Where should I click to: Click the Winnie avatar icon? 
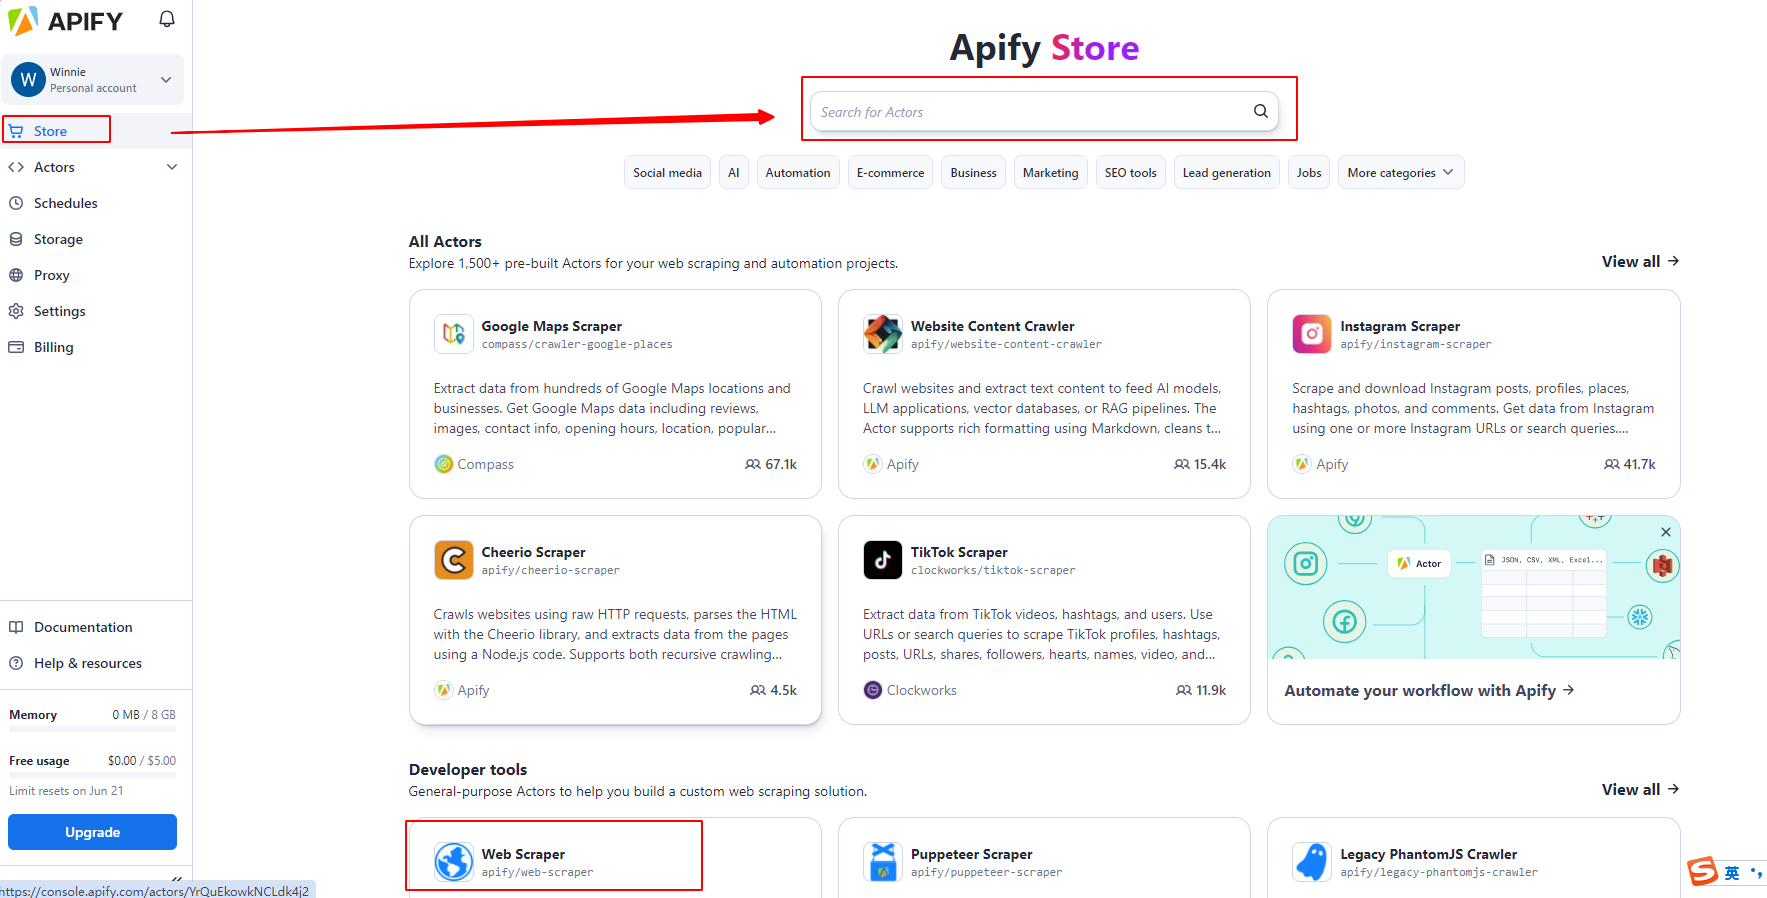click(28, 79)
